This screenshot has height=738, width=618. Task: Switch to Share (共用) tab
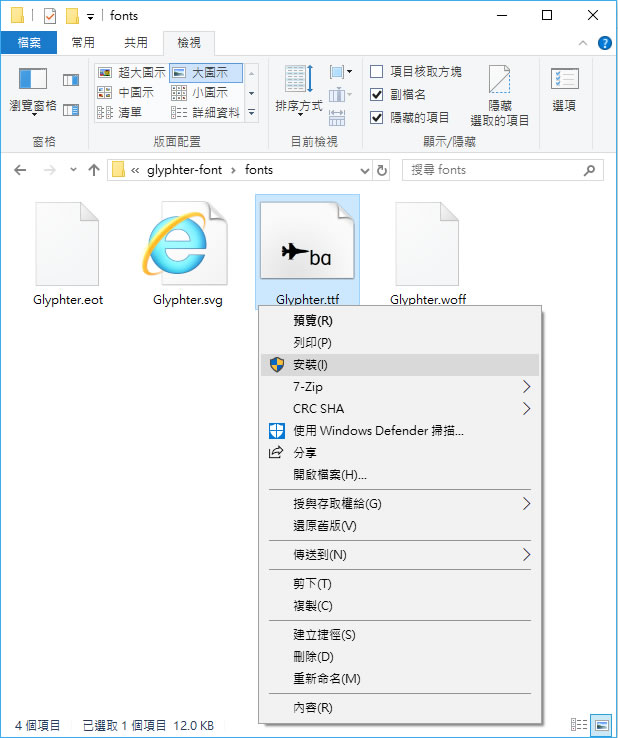pos(136,43)
